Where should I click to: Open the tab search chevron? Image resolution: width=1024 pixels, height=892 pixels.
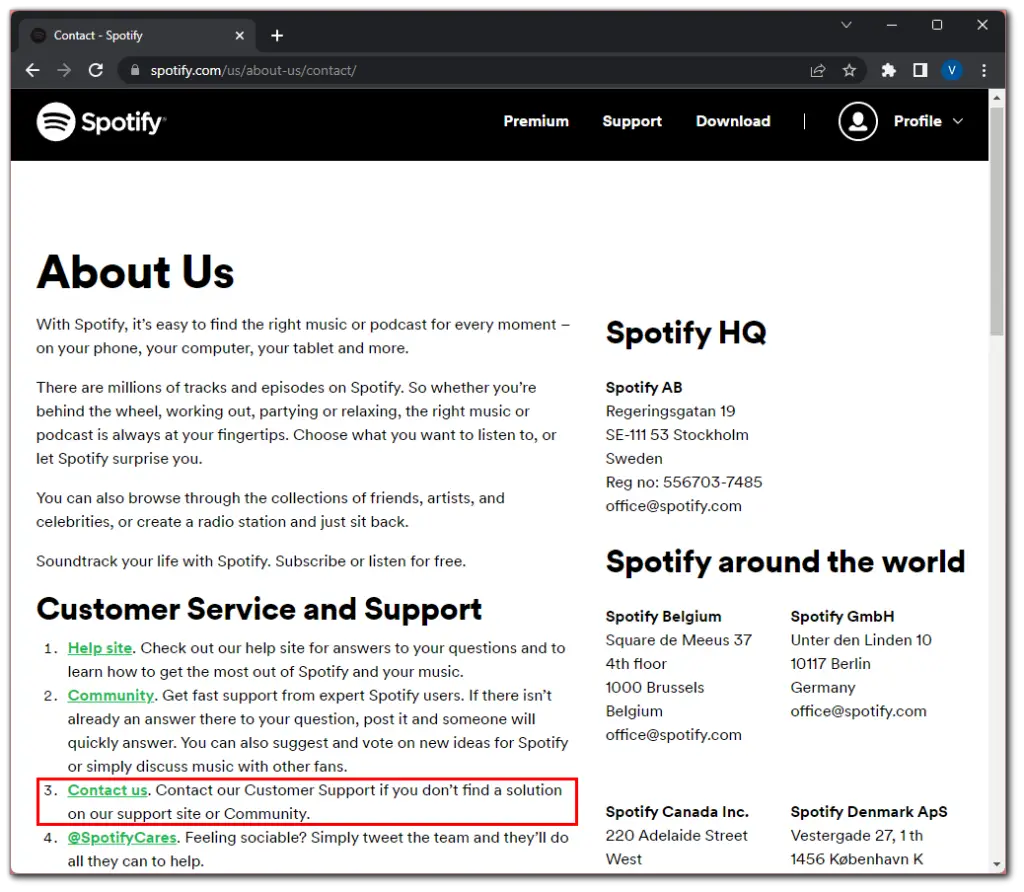[x=846, y=24]
